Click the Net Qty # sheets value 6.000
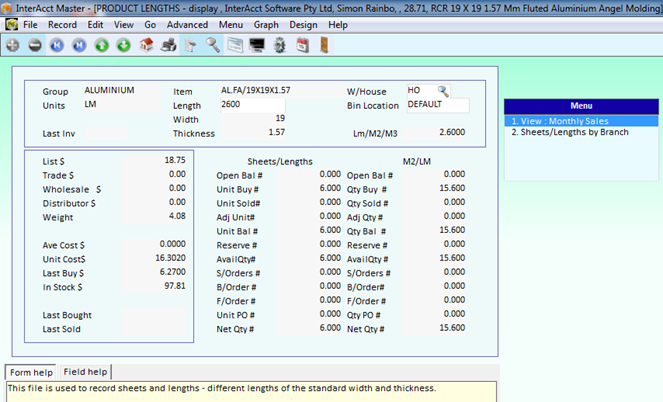663x402 pixels. [x=330, y=328]
